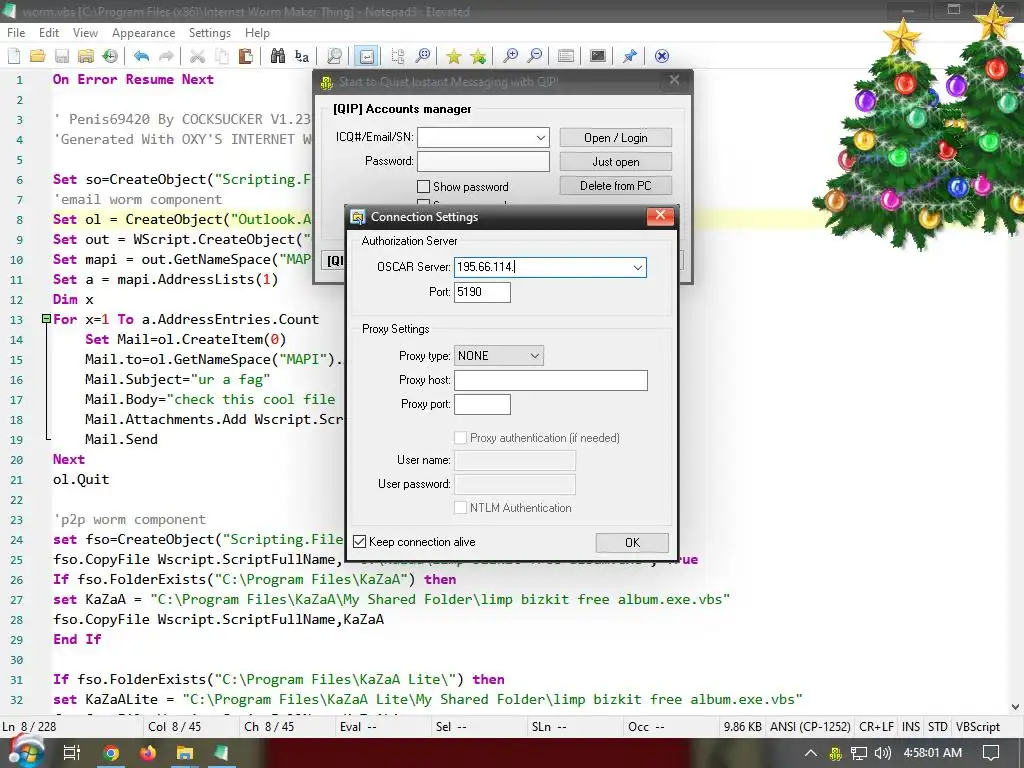This screenshot has width=1024, height=768.
Task: Click the ANSI (CP-1252) encoding selector
Action: point(810,727)
